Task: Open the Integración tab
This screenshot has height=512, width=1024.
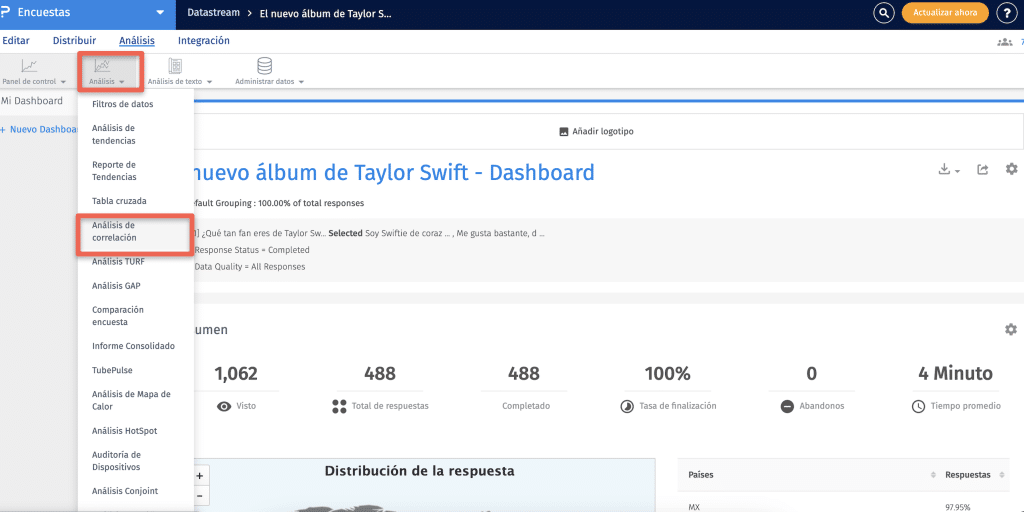Action: [203, 41]
